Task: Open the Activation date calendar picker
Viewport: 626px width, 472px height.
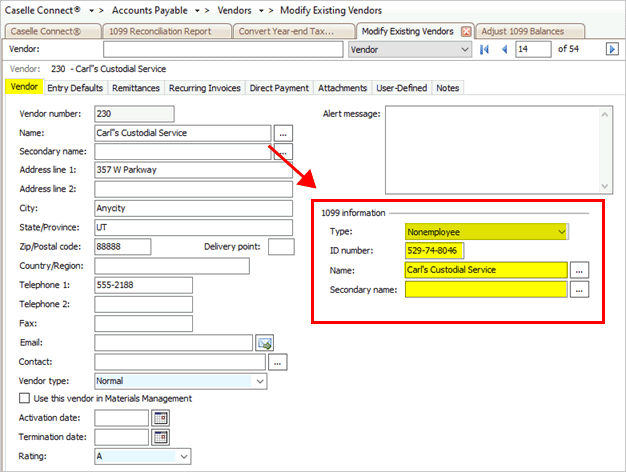Action: click(x=160, y=418)
